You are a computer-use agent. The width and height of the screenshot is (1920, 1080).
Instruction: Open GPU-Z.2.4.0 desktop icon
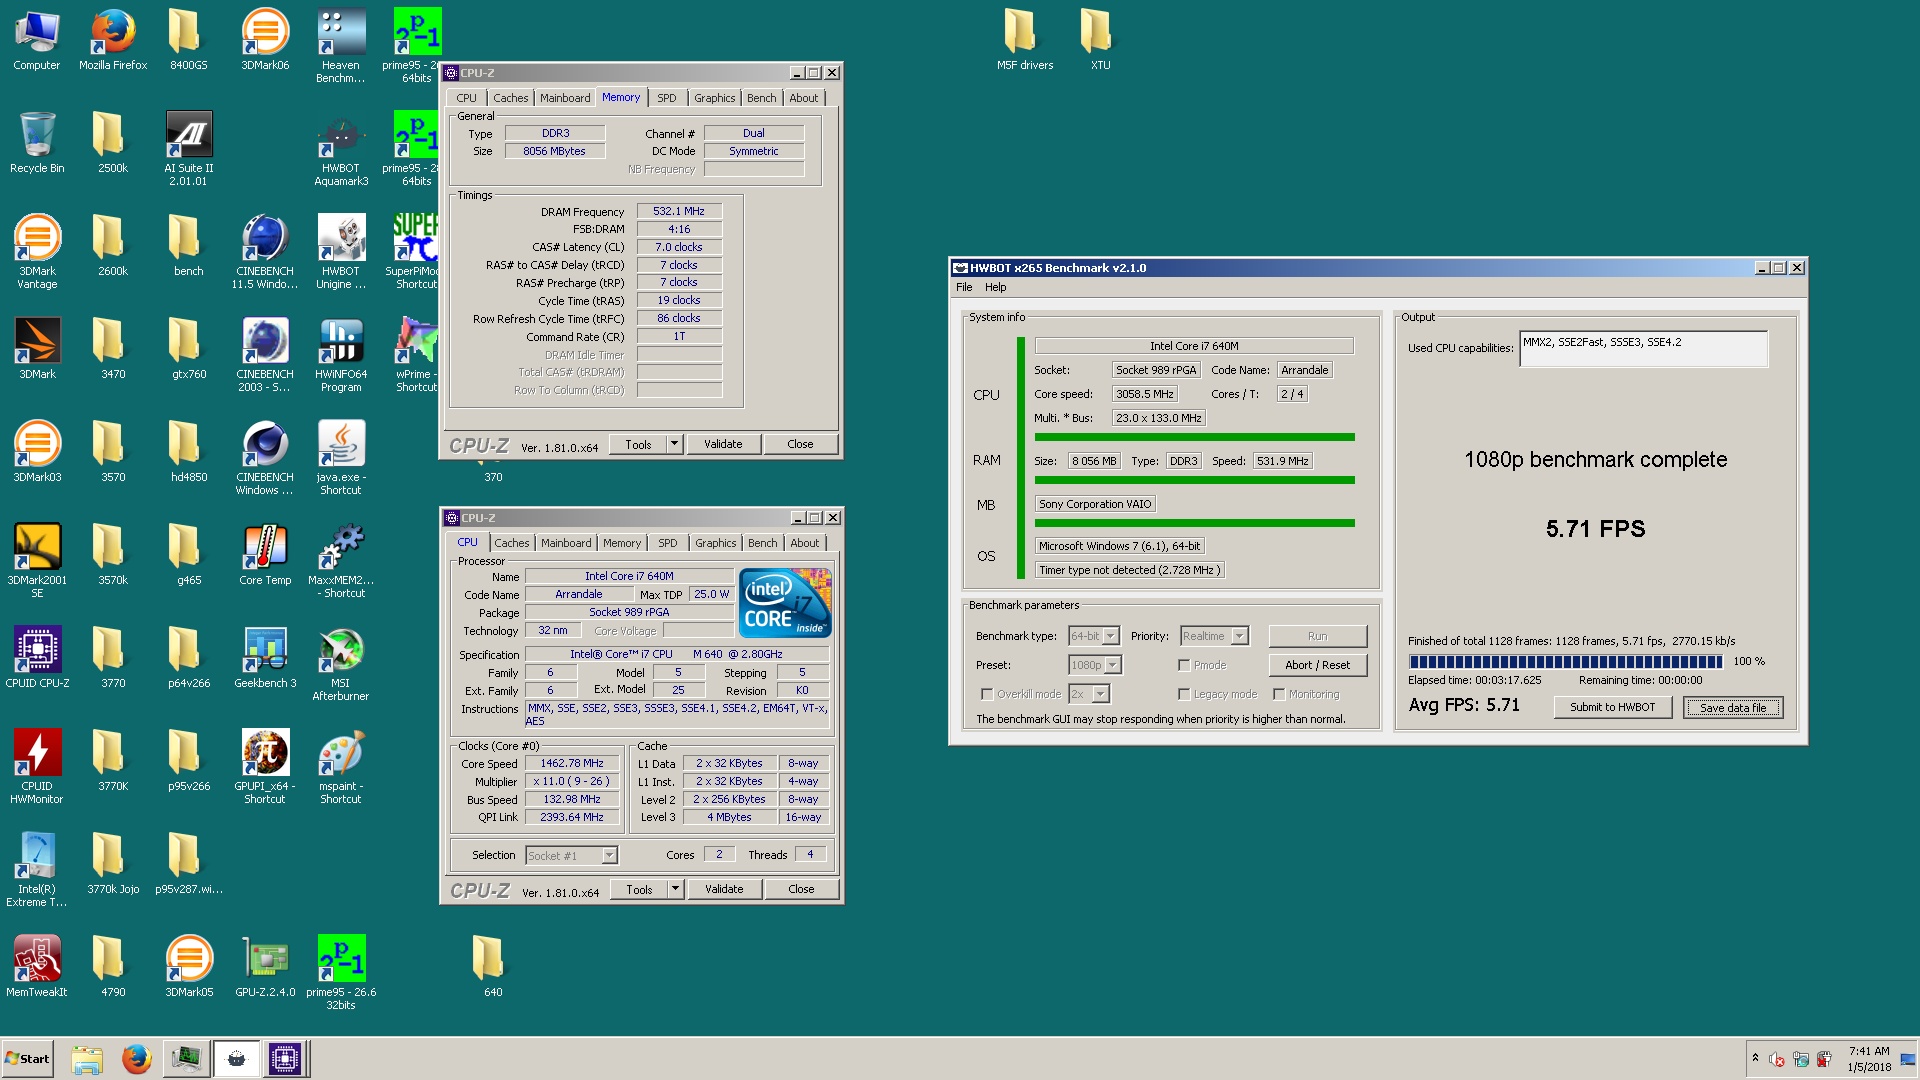(265, 967)
